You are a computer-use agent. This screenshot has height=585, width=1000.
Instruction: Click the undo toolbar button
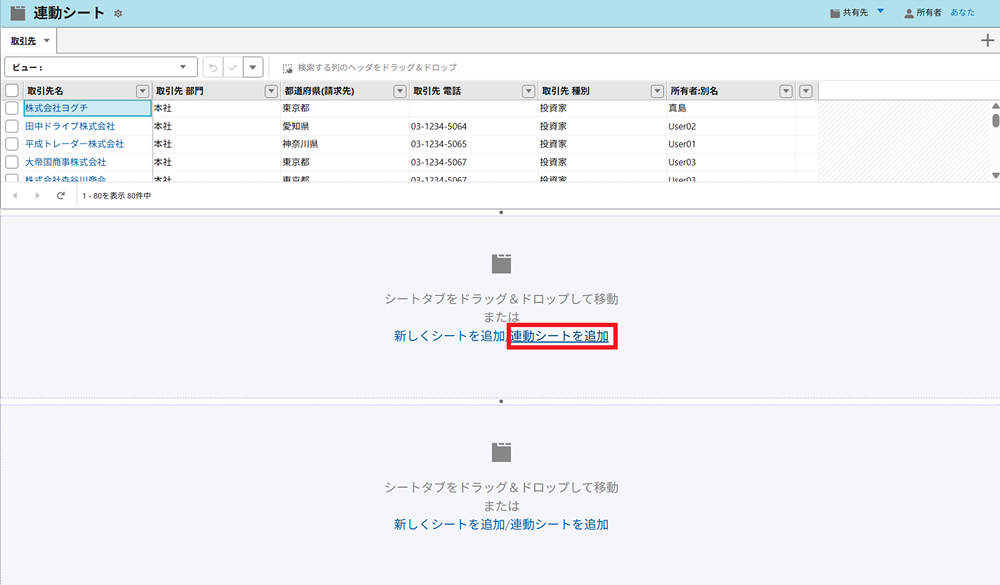[x=213, y=67]
